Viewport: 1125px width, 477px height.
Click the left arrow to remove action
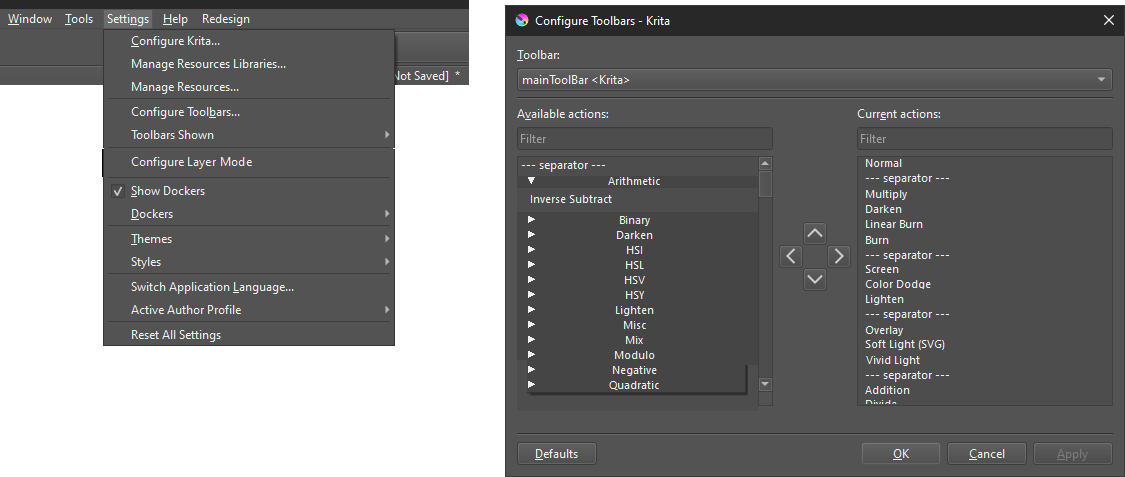791,257
